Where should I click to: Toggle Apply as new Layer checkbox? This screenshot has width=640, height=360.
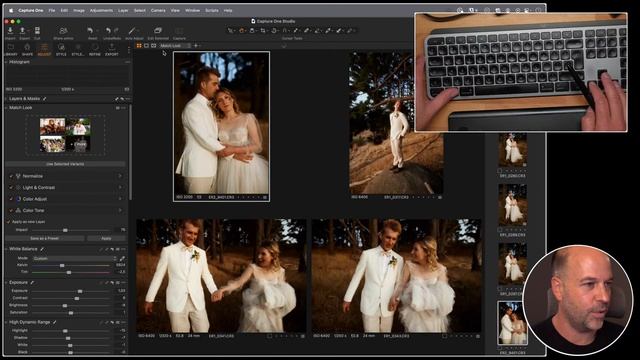coord(9,222)
